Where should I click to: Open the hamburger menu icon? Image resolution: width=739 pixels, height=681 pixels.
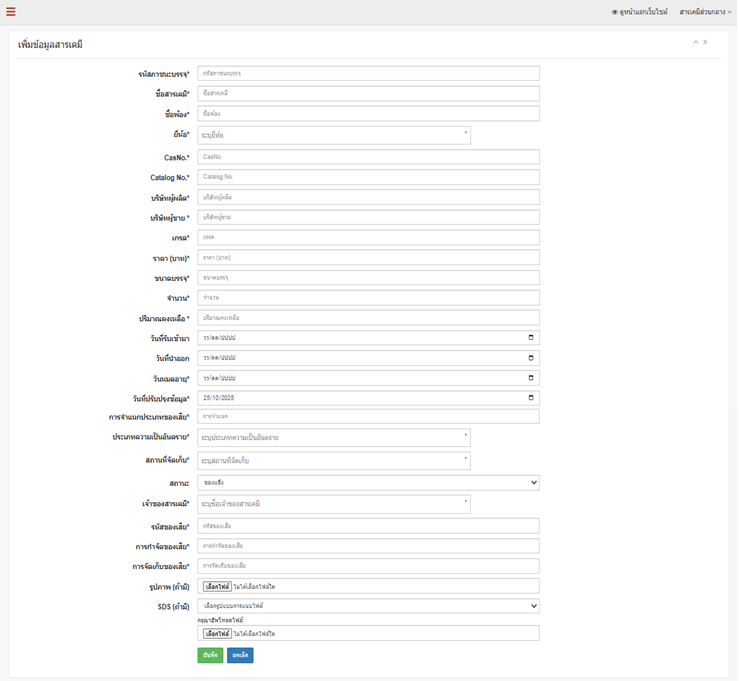tap(11, 11)
